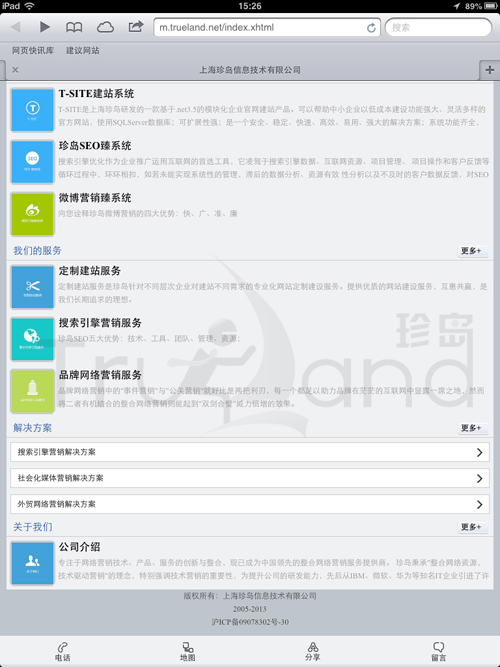
Task: Click the 沪ICP备09078302号-30 footer text
Action: [250, 622]
